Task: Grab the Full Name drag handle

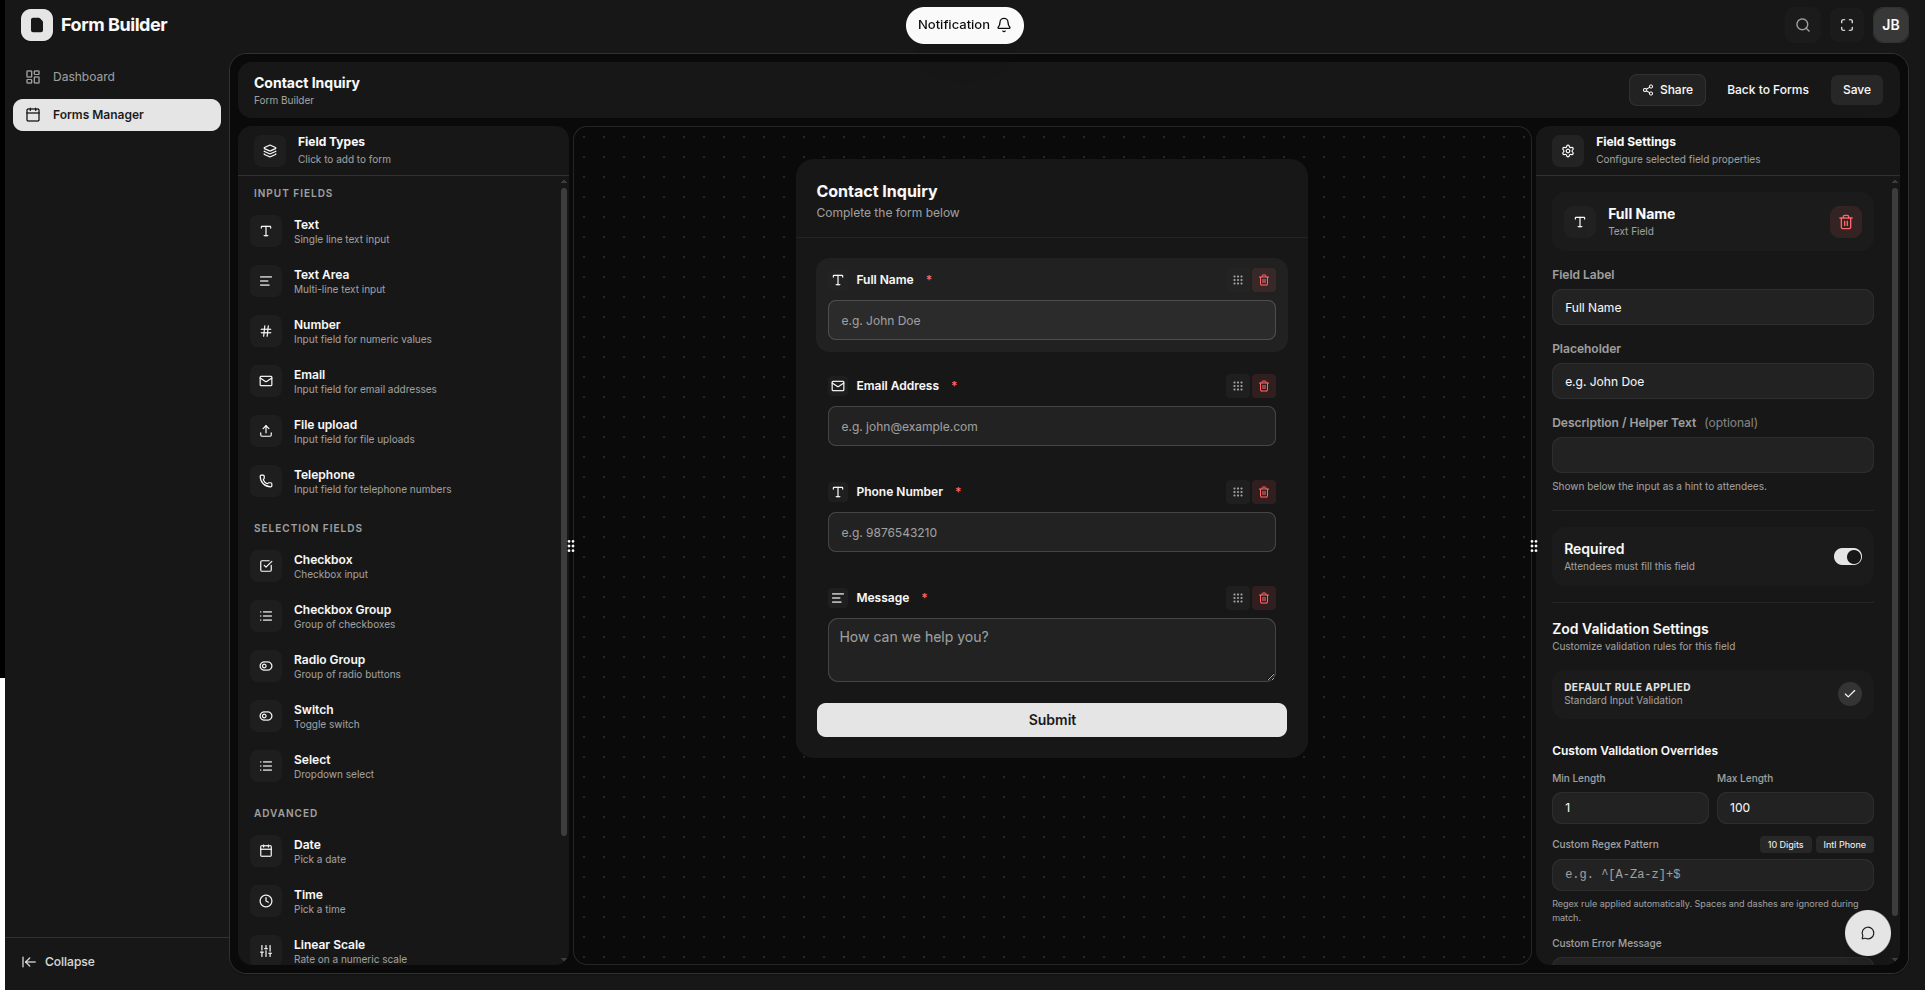Action: [1238, 280]
